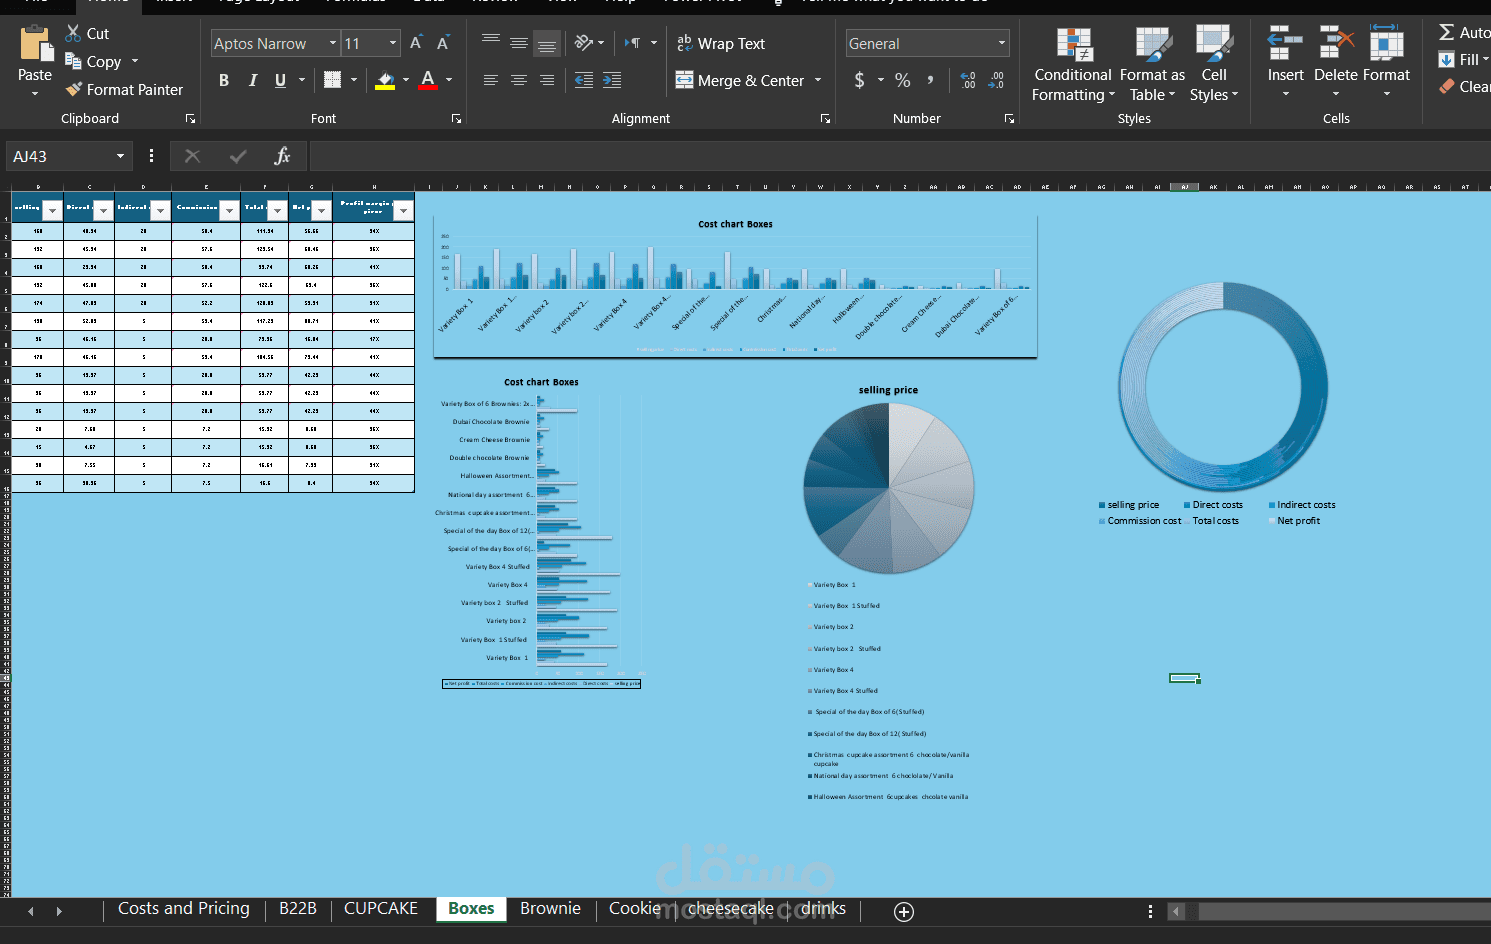The image size is (1491, 944).
Task: Click the Clear eraser icon
Action: click(1447, 87)
